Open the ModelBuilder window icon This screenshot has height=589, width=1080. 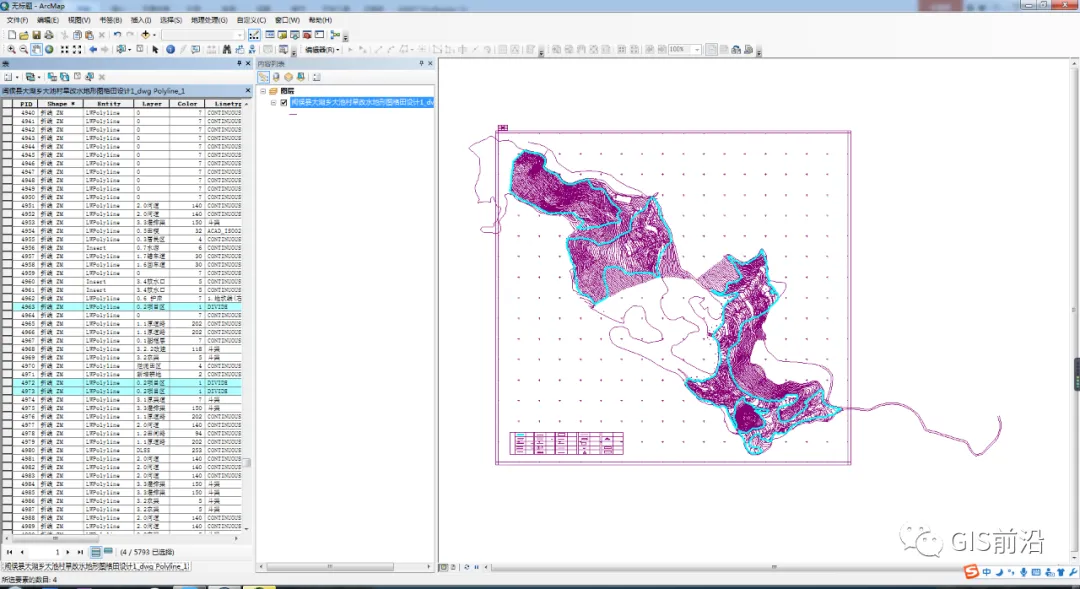335,34
